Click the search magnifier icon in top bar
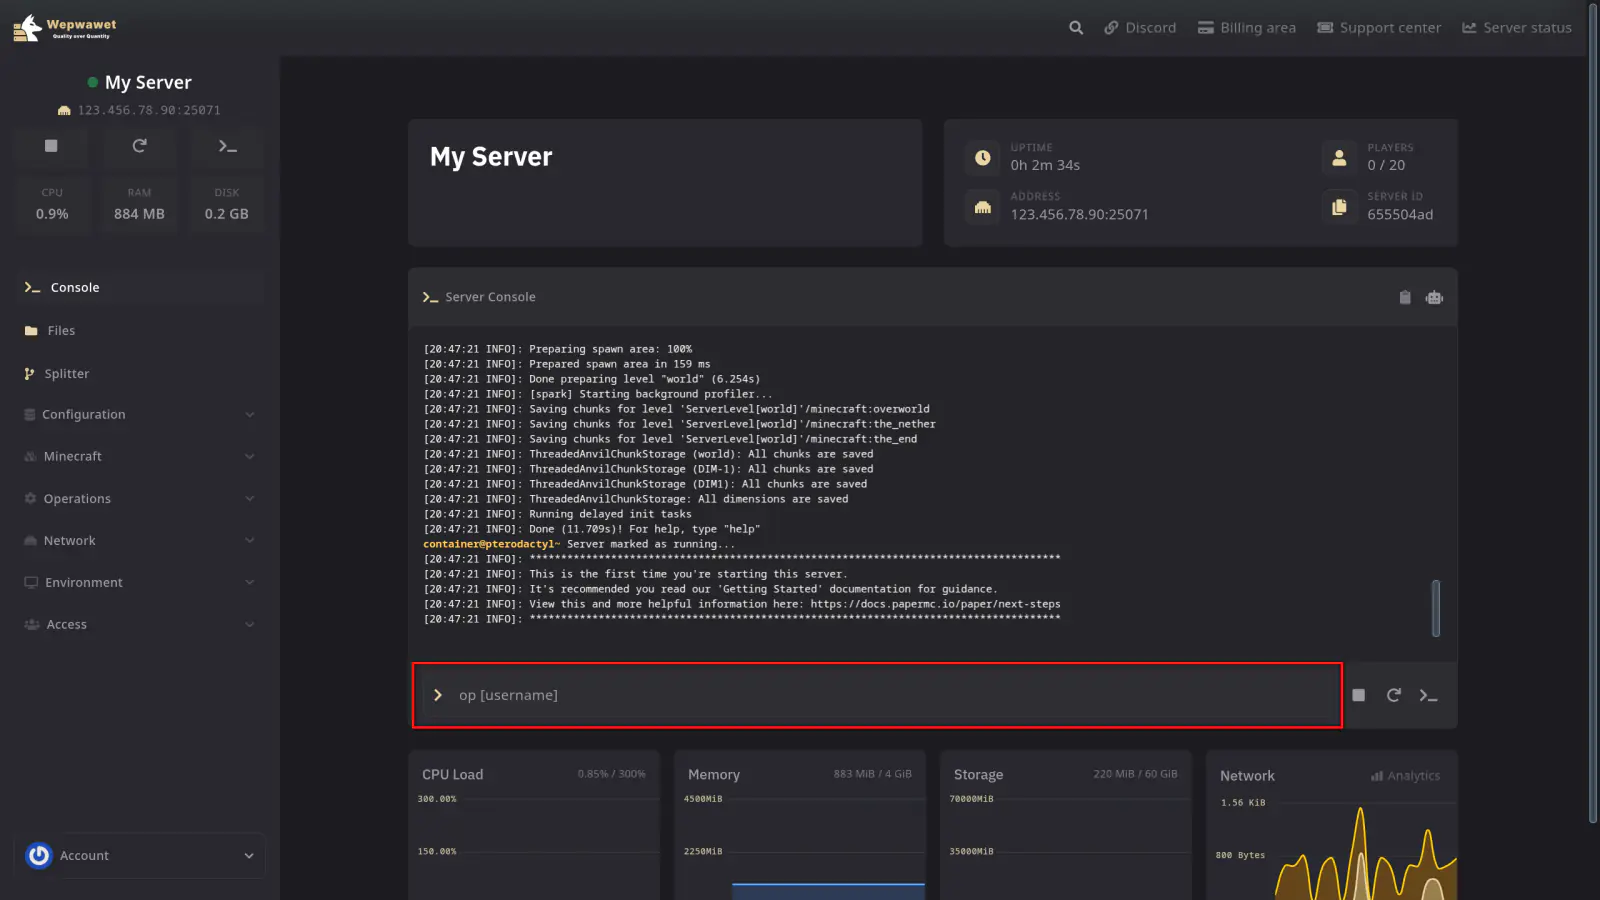1600x900 pixels. coord(1076,28)
